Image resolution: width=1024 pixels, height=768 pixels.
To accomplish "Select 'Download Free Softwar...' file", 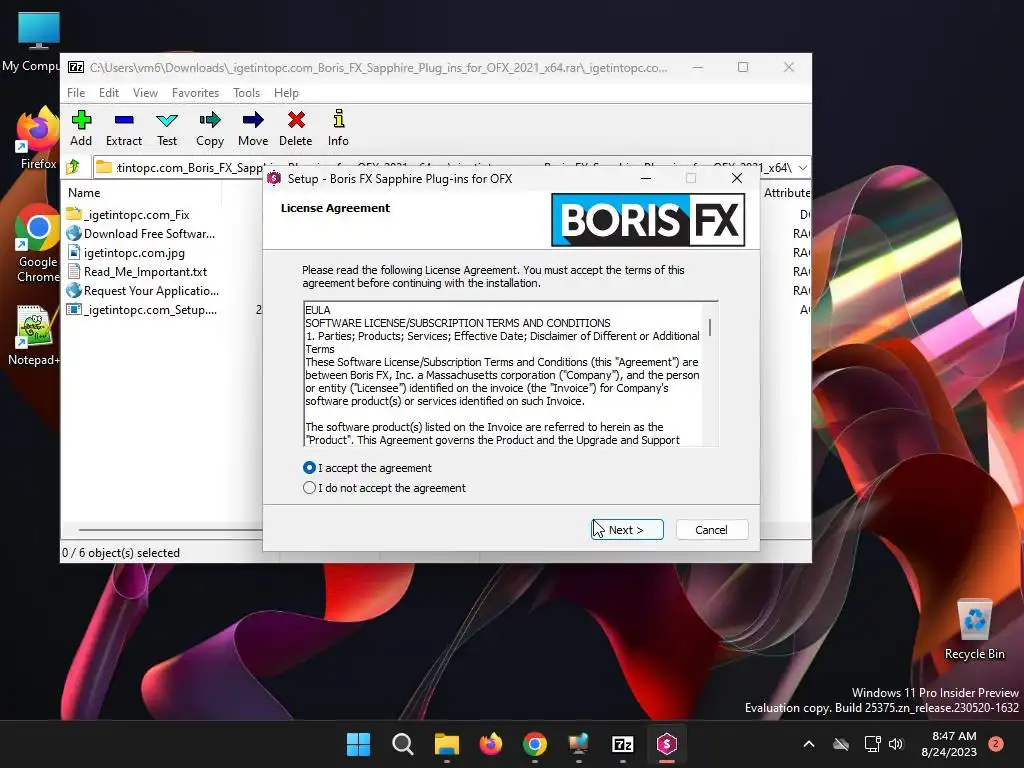I will (149, 233).
